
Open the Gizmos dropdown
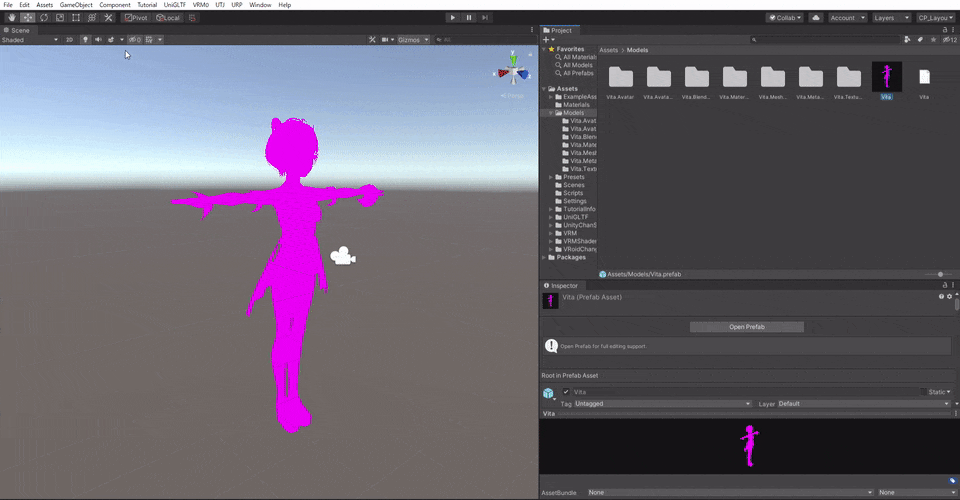tap(413, 40)
